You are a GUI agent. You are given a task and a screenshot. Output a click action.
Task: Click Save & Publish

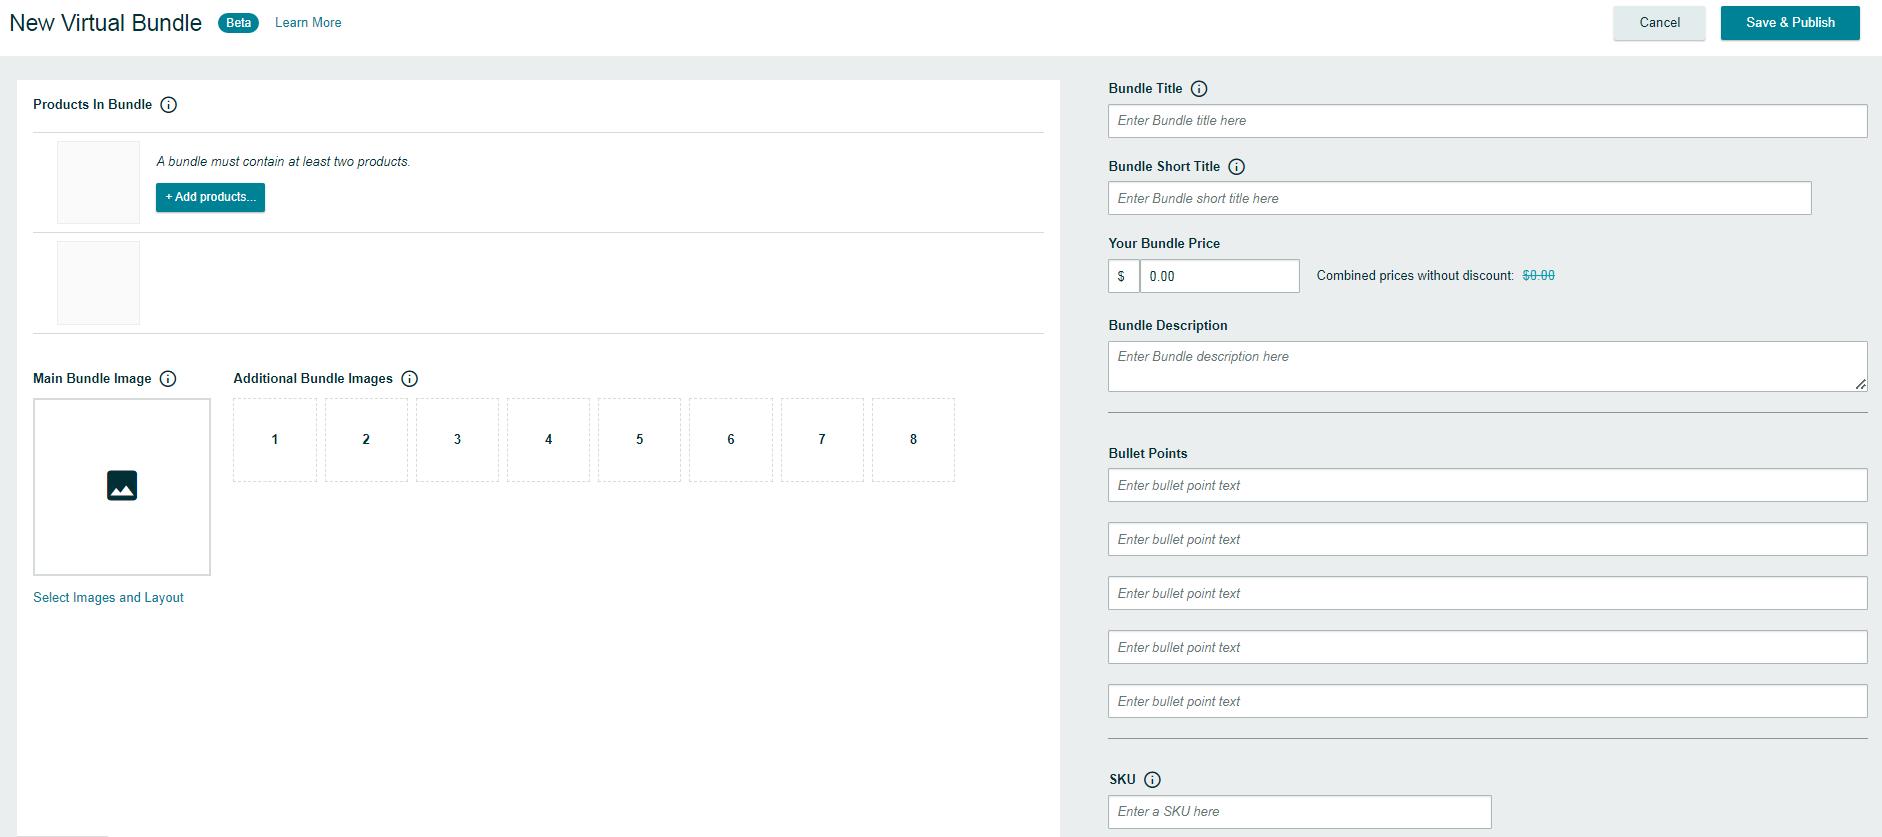[1790, 23]
